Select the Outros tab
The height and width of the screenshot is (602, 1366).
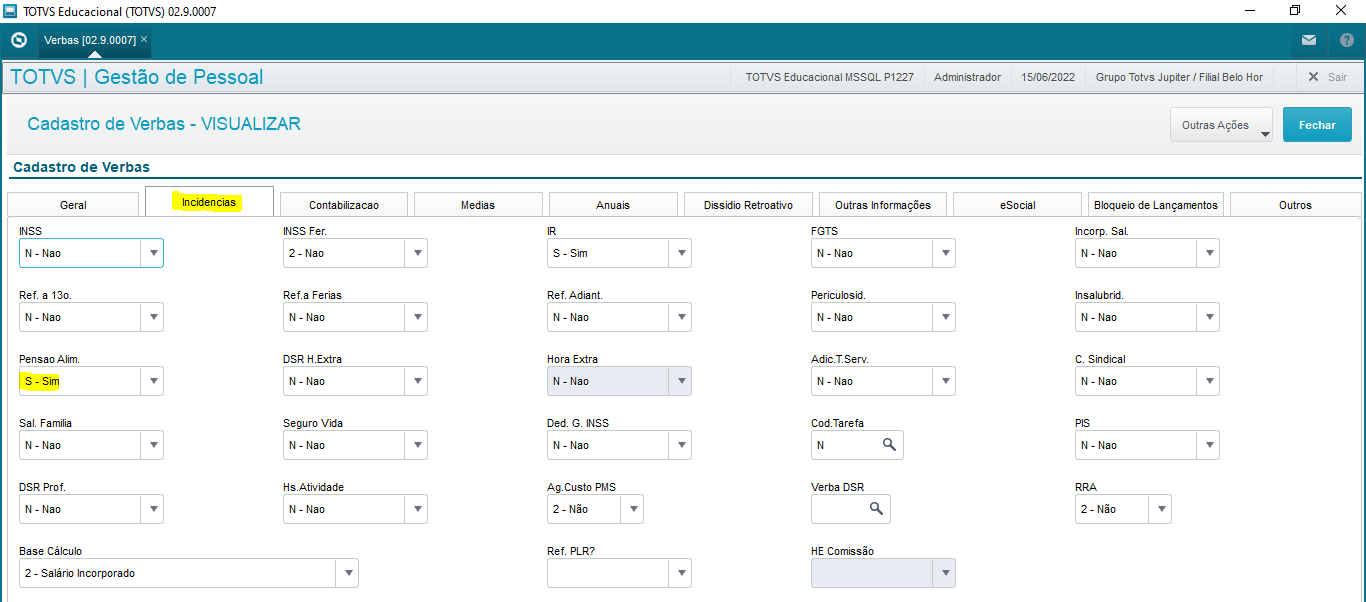click(1295, 204)
